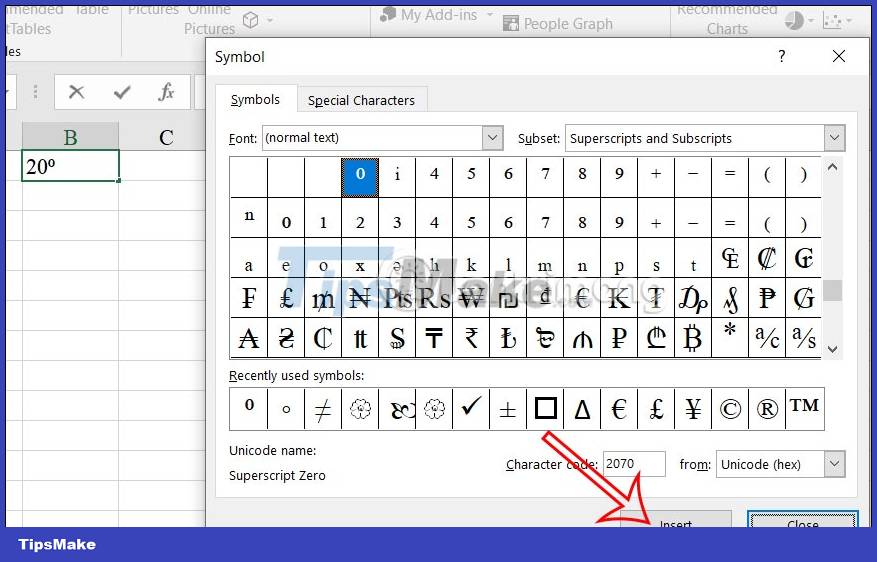
Task: Choose the Ruble sign ₽
Action: 619,338
